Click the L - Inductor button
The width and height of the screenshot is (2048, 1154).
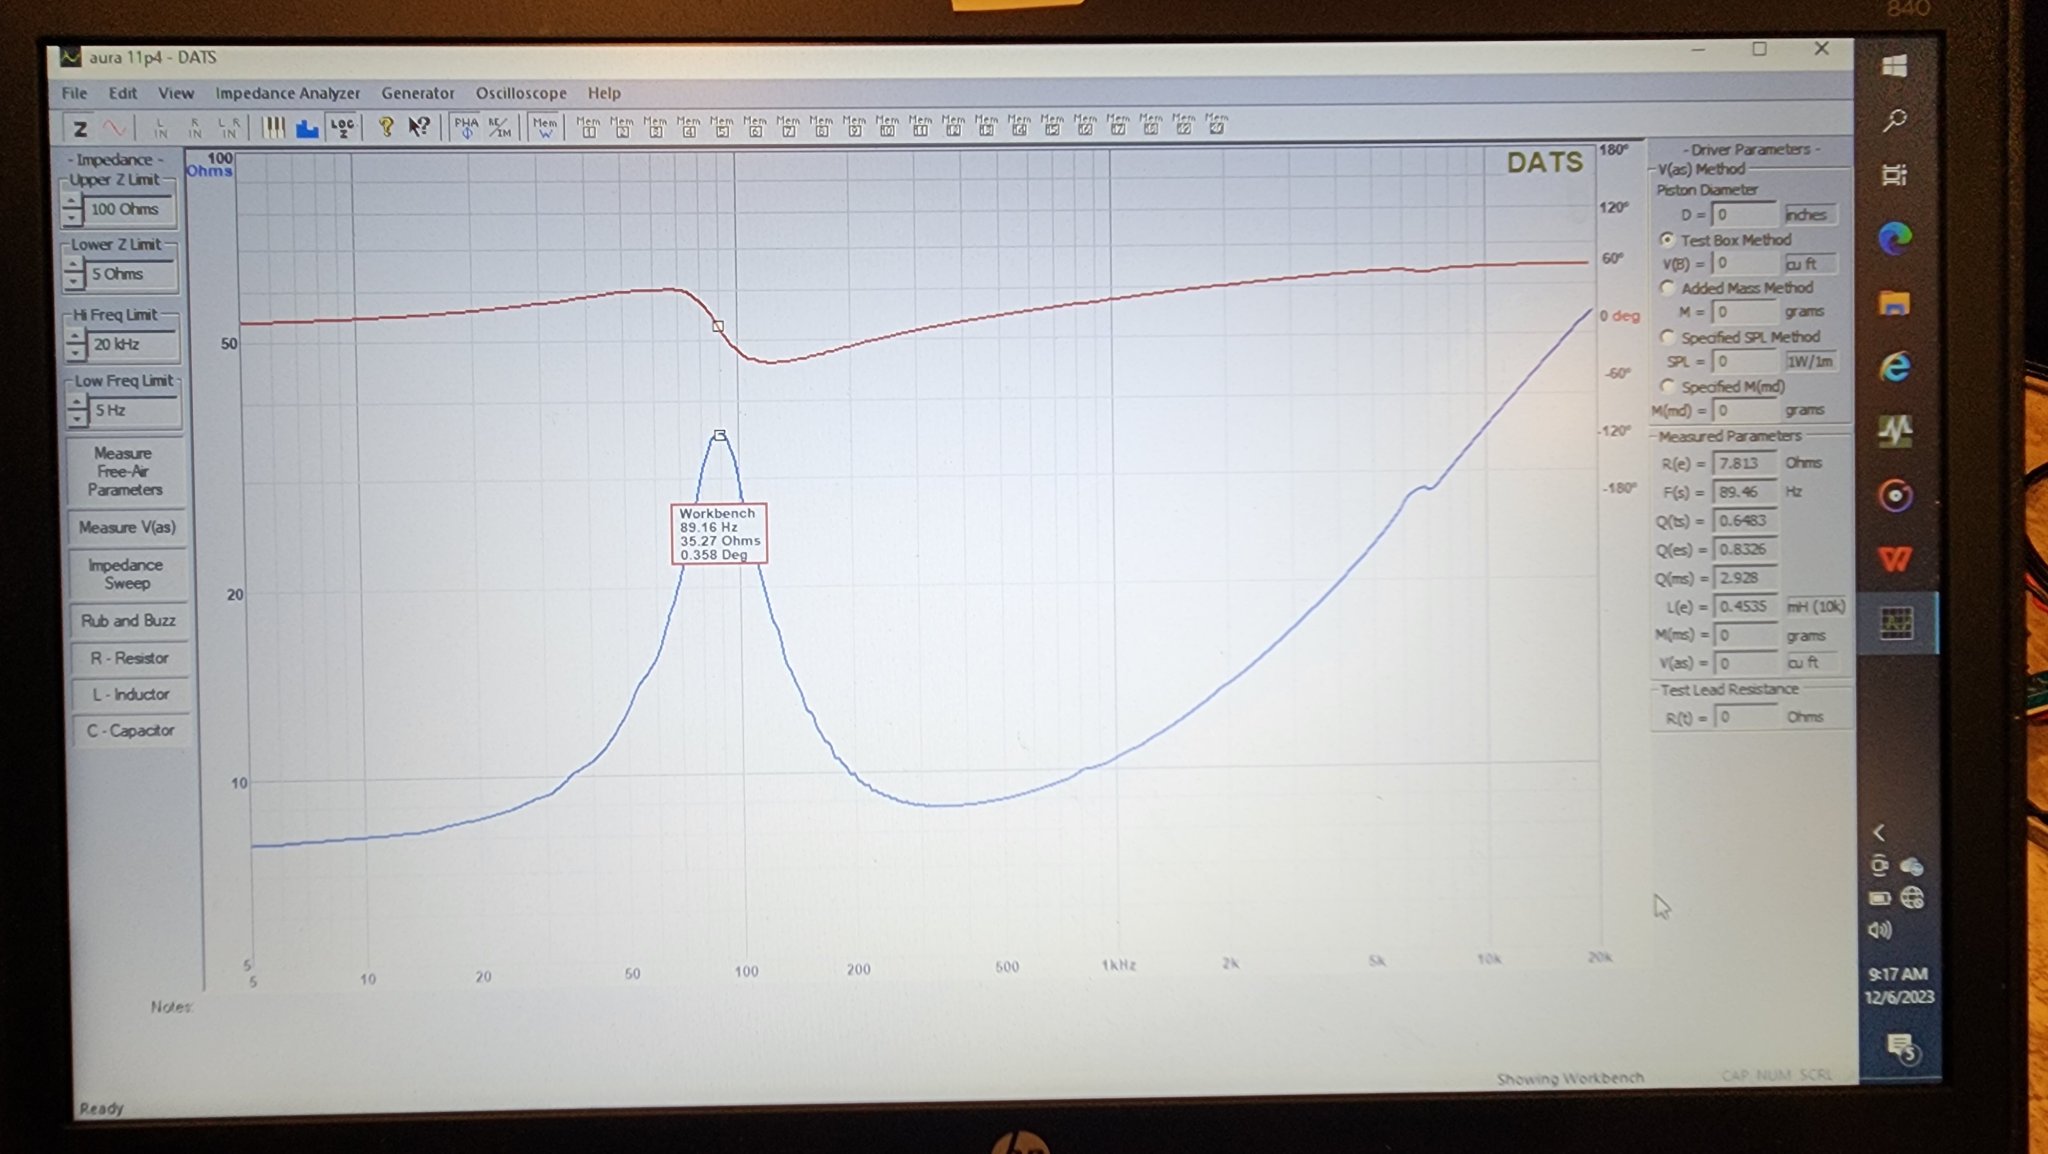click(x=130, y=694)
